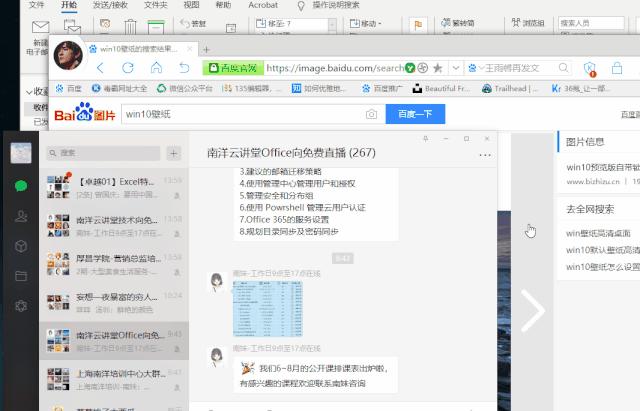Open the Trailhead bookmark
The image size is (640, 411).
(x=511, y=88)
